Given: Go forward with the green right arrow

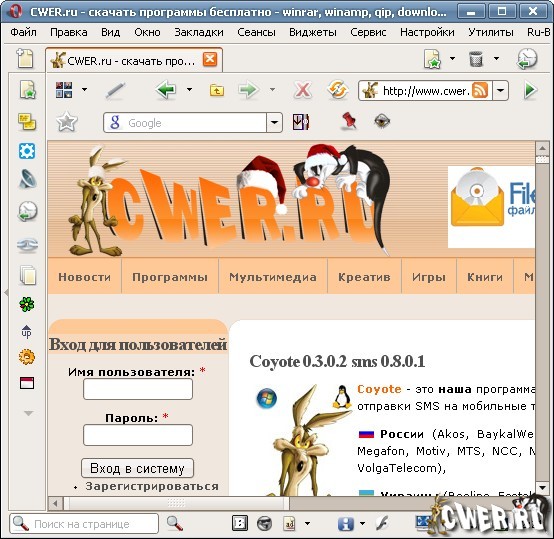Looking at the screenshot, I should 248,90.
